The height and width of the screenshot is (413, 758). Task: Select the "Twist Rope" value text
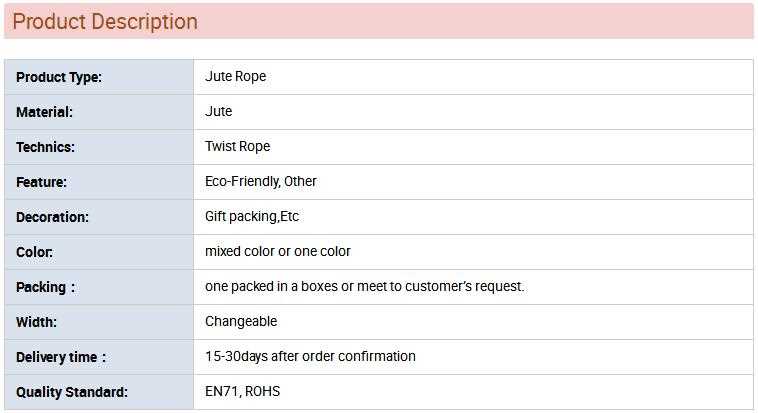pos(237,146)
